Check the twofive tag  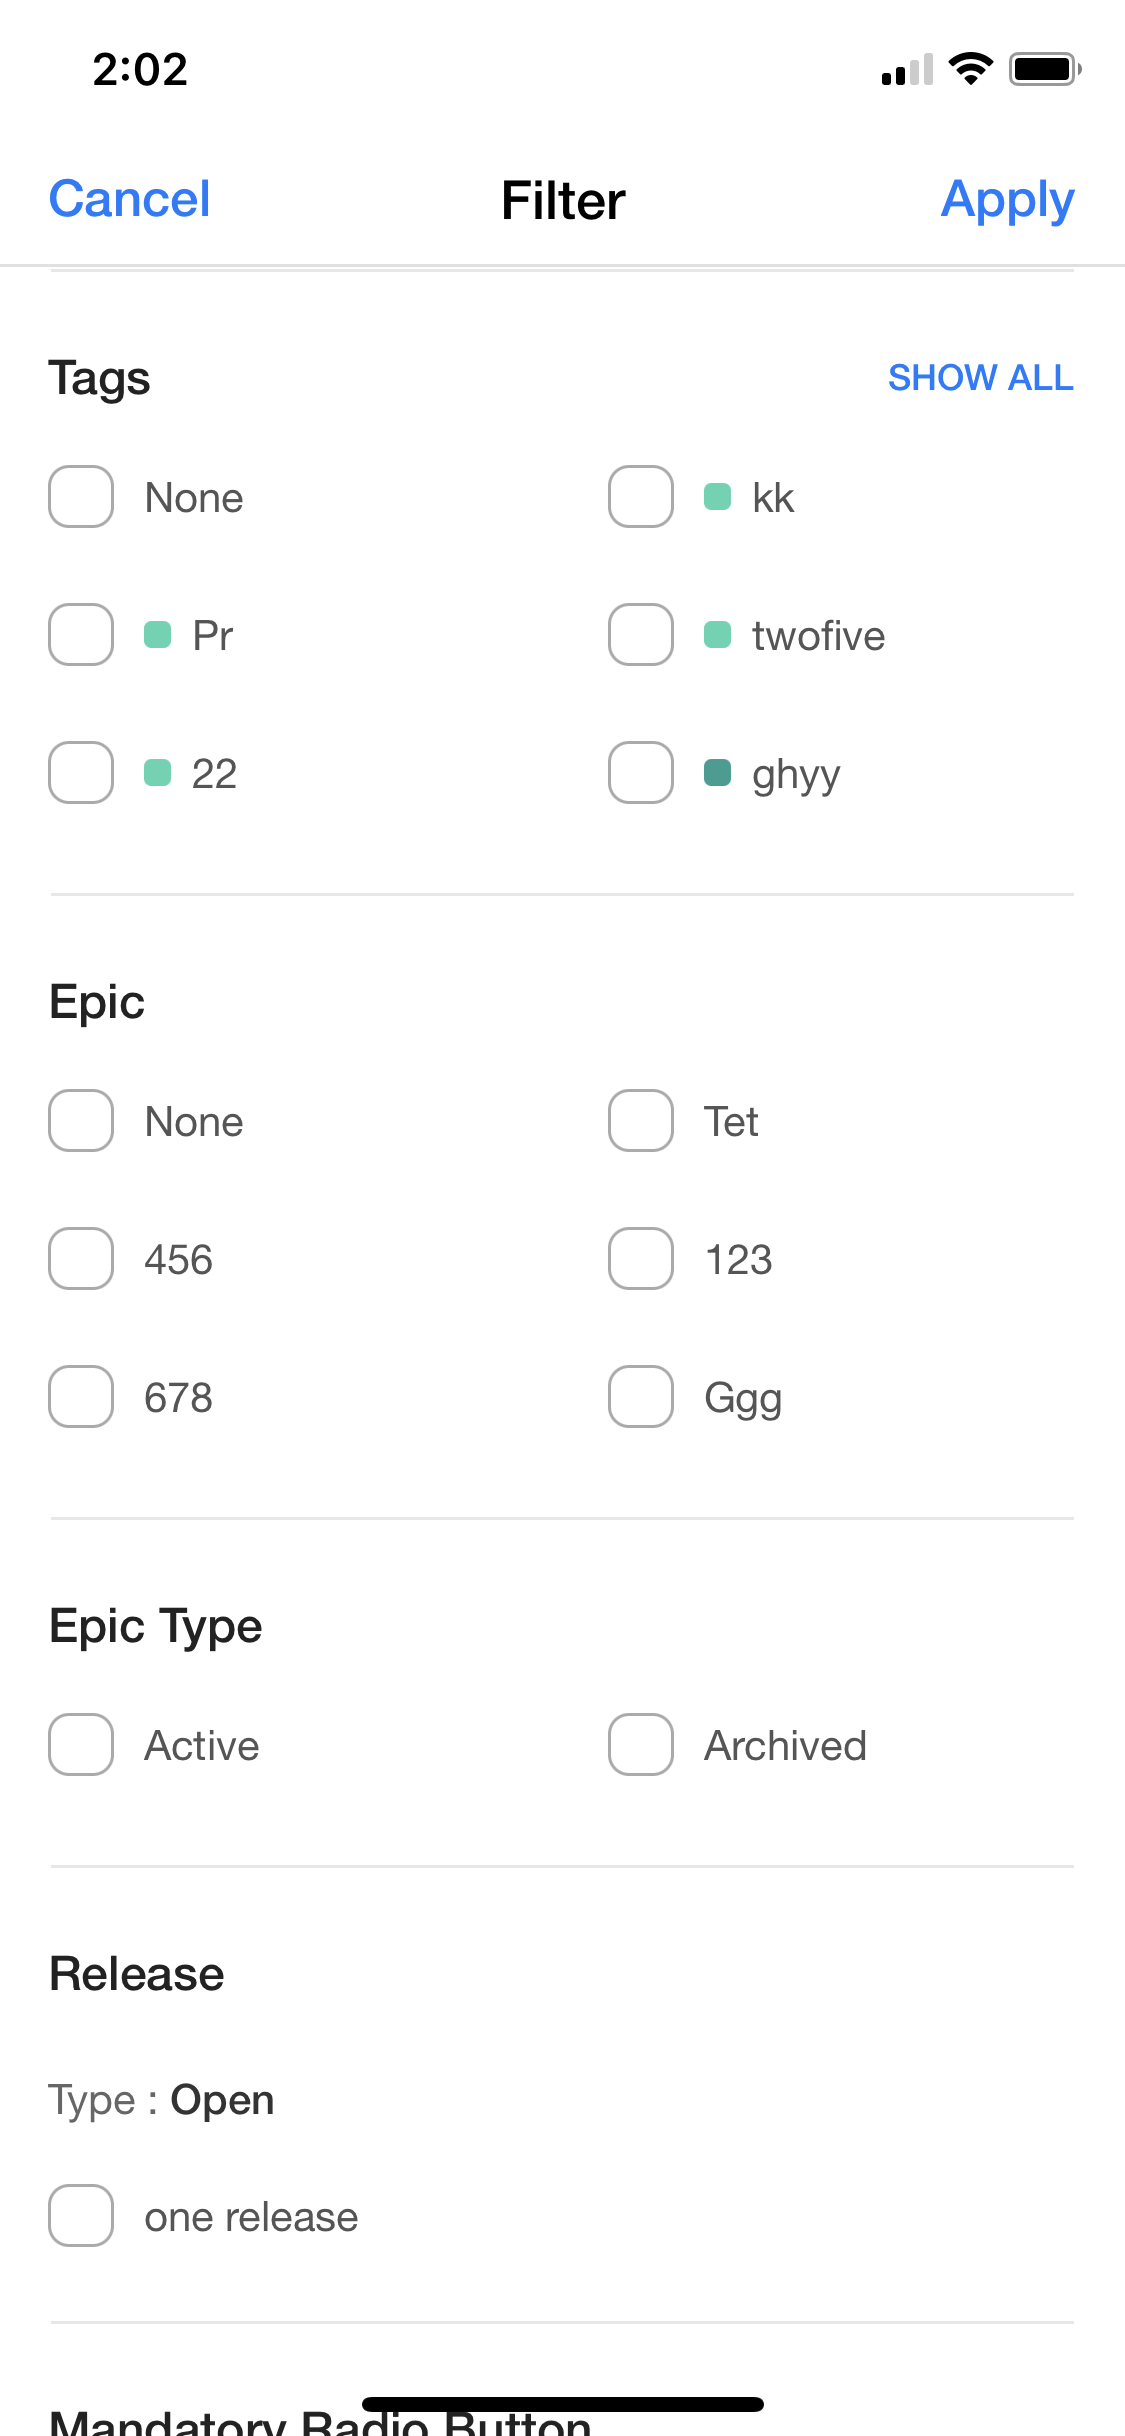pos(640,635)
